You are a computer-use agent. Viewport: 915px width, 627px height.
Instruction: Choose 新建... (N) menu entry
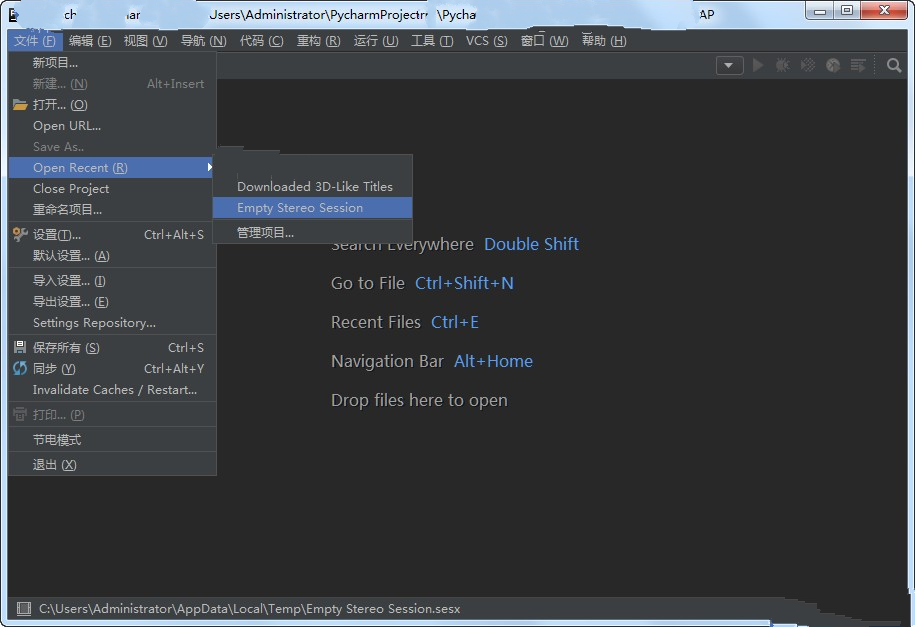click(113, 84)
